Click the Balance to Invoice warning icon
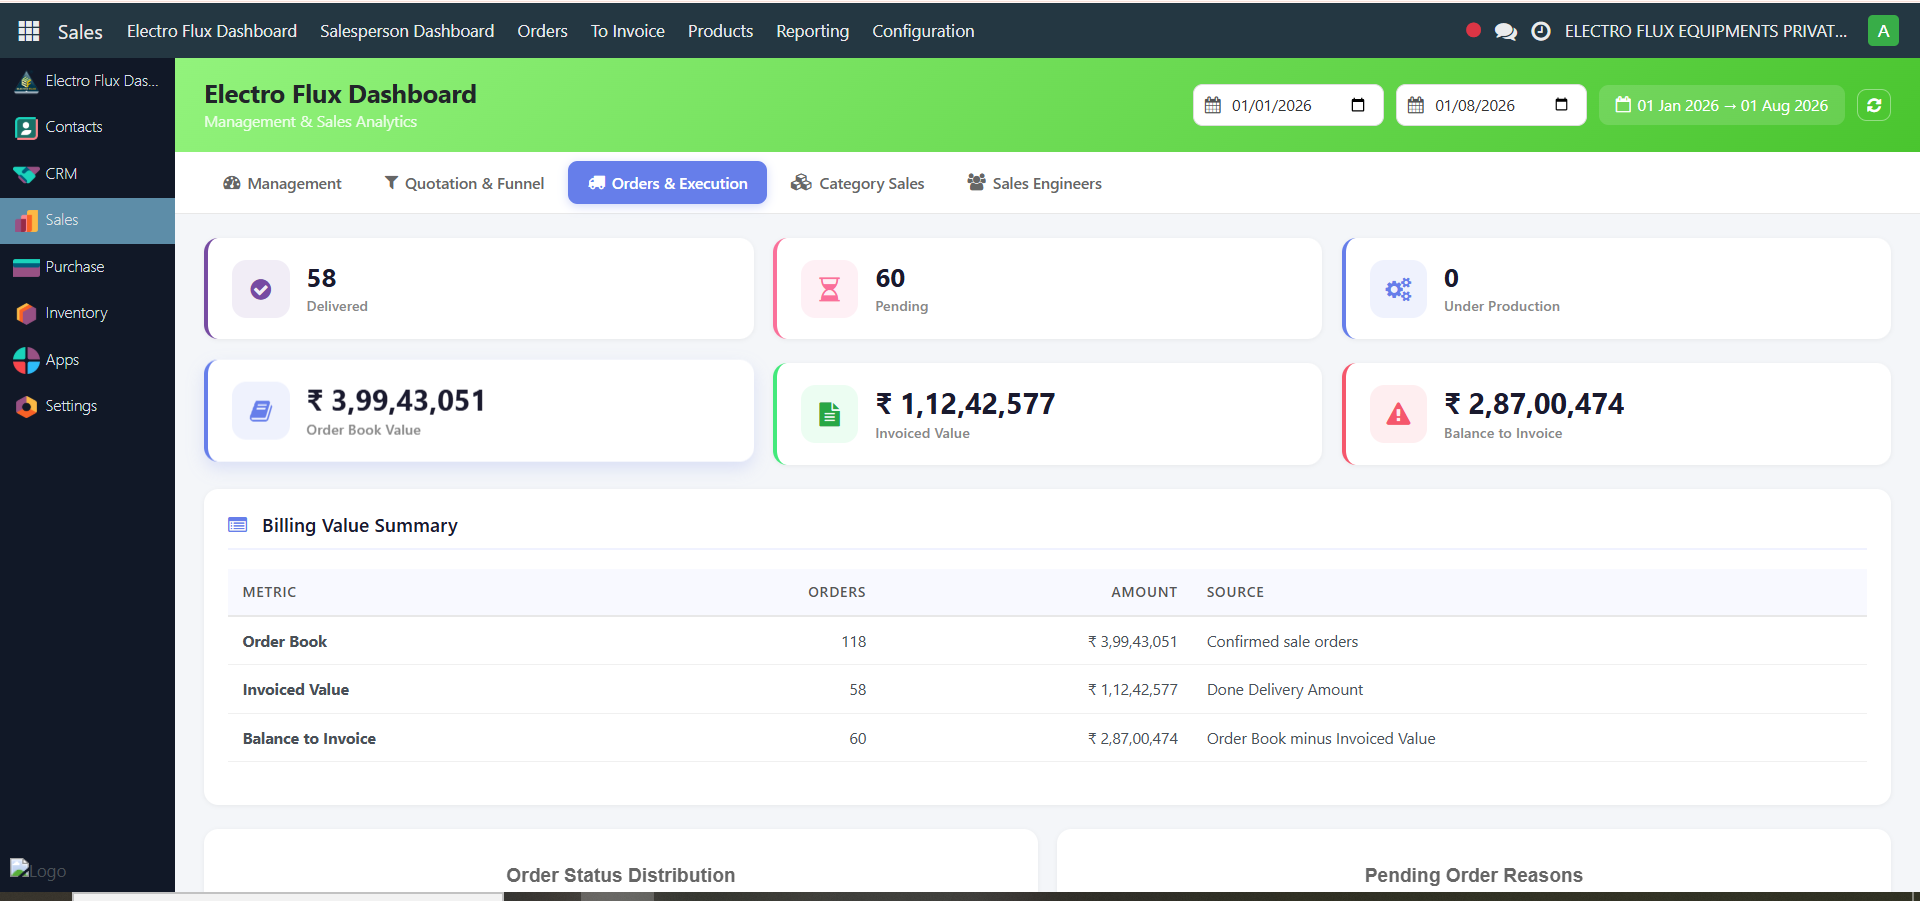Screen dimensions: 1920x901 (x=1398, y=414)
